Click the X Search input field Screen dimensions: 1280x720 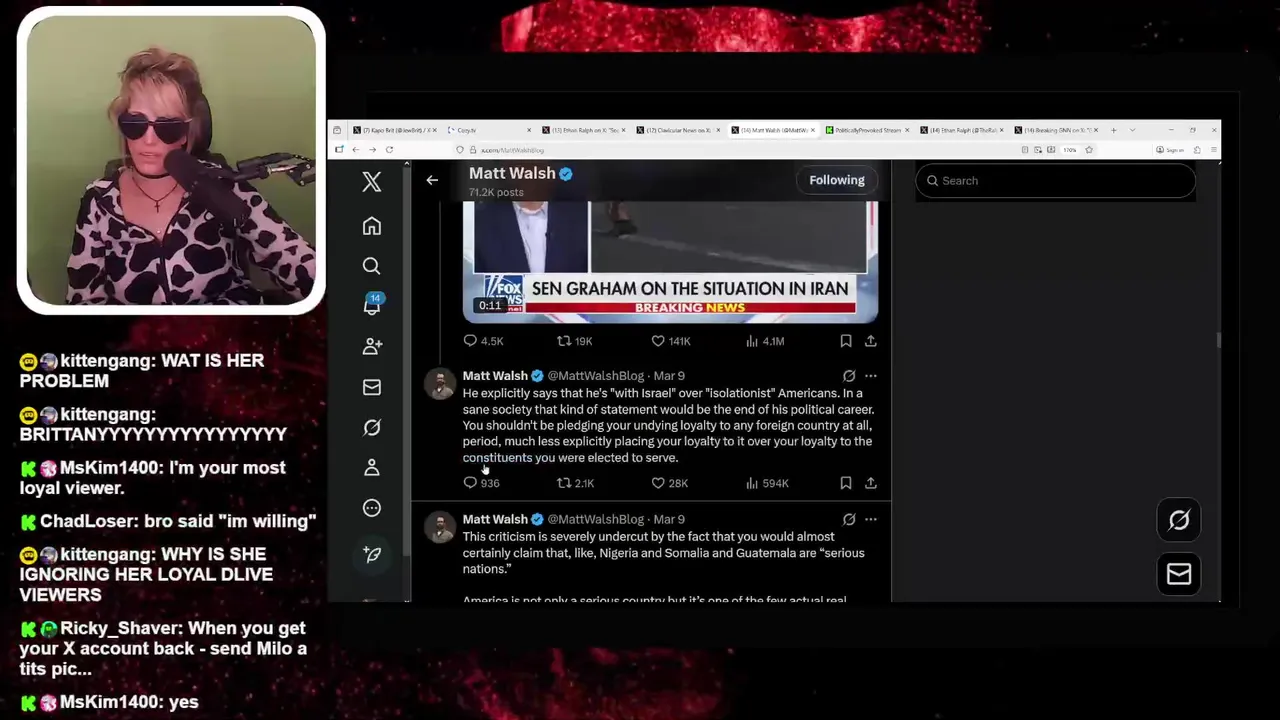pyautogui.click(x=1055, y=181)
